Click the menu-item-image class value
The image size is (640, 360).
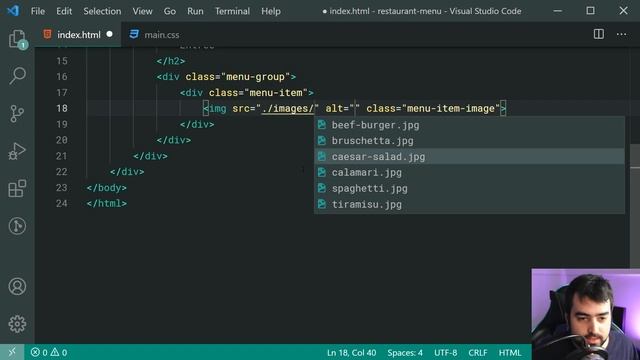point(451,109)
